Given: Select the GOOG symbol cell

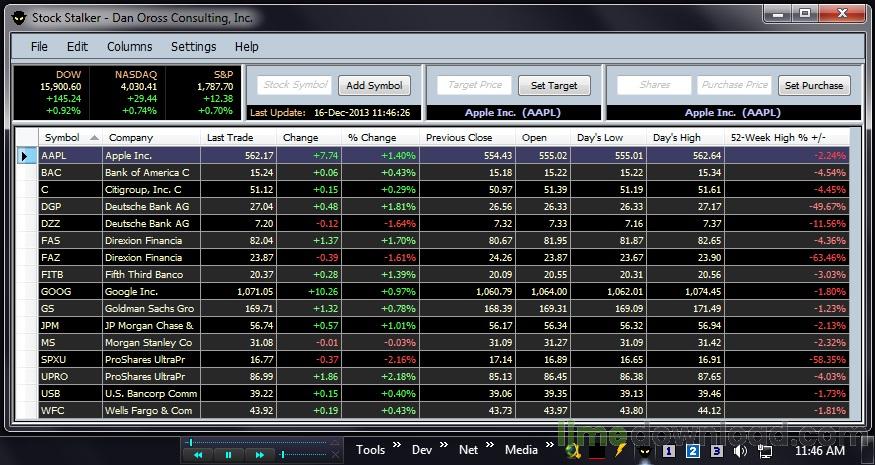Looking at the screenshot, I should click(x=70, y=291).
